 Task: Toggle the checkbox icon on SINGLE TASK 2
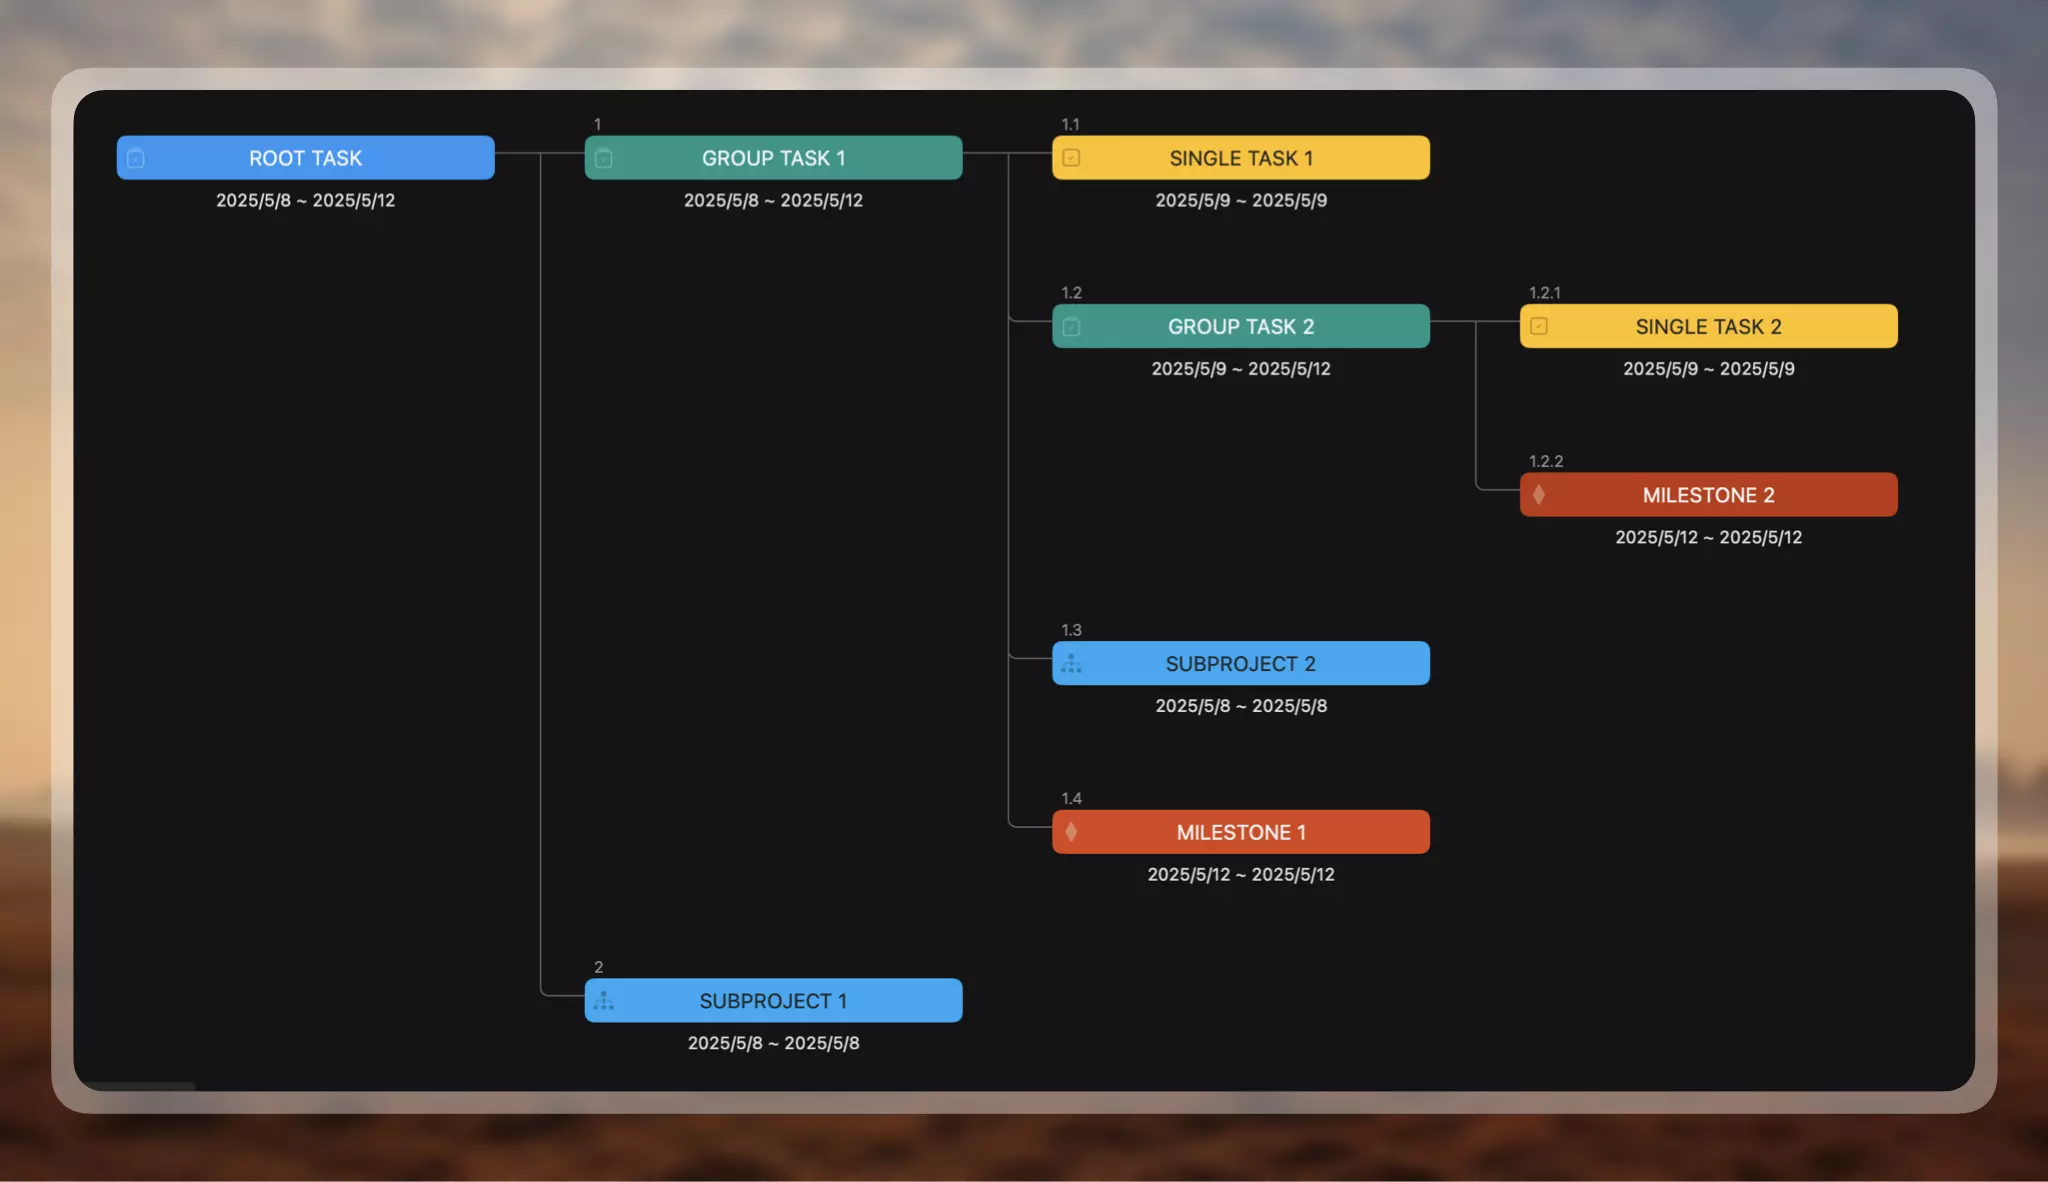click(1539, 326)
